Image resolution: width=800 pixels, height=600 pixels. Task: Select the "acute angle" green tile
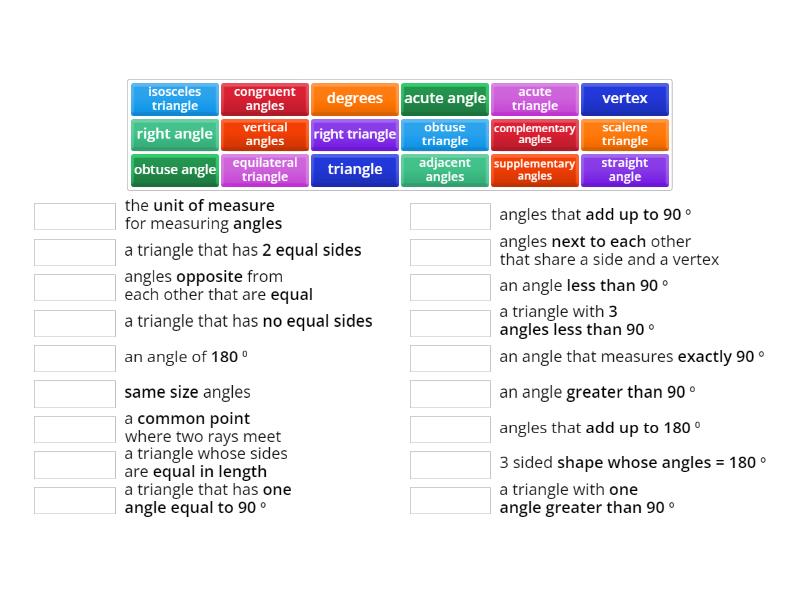tap(444, 98)
